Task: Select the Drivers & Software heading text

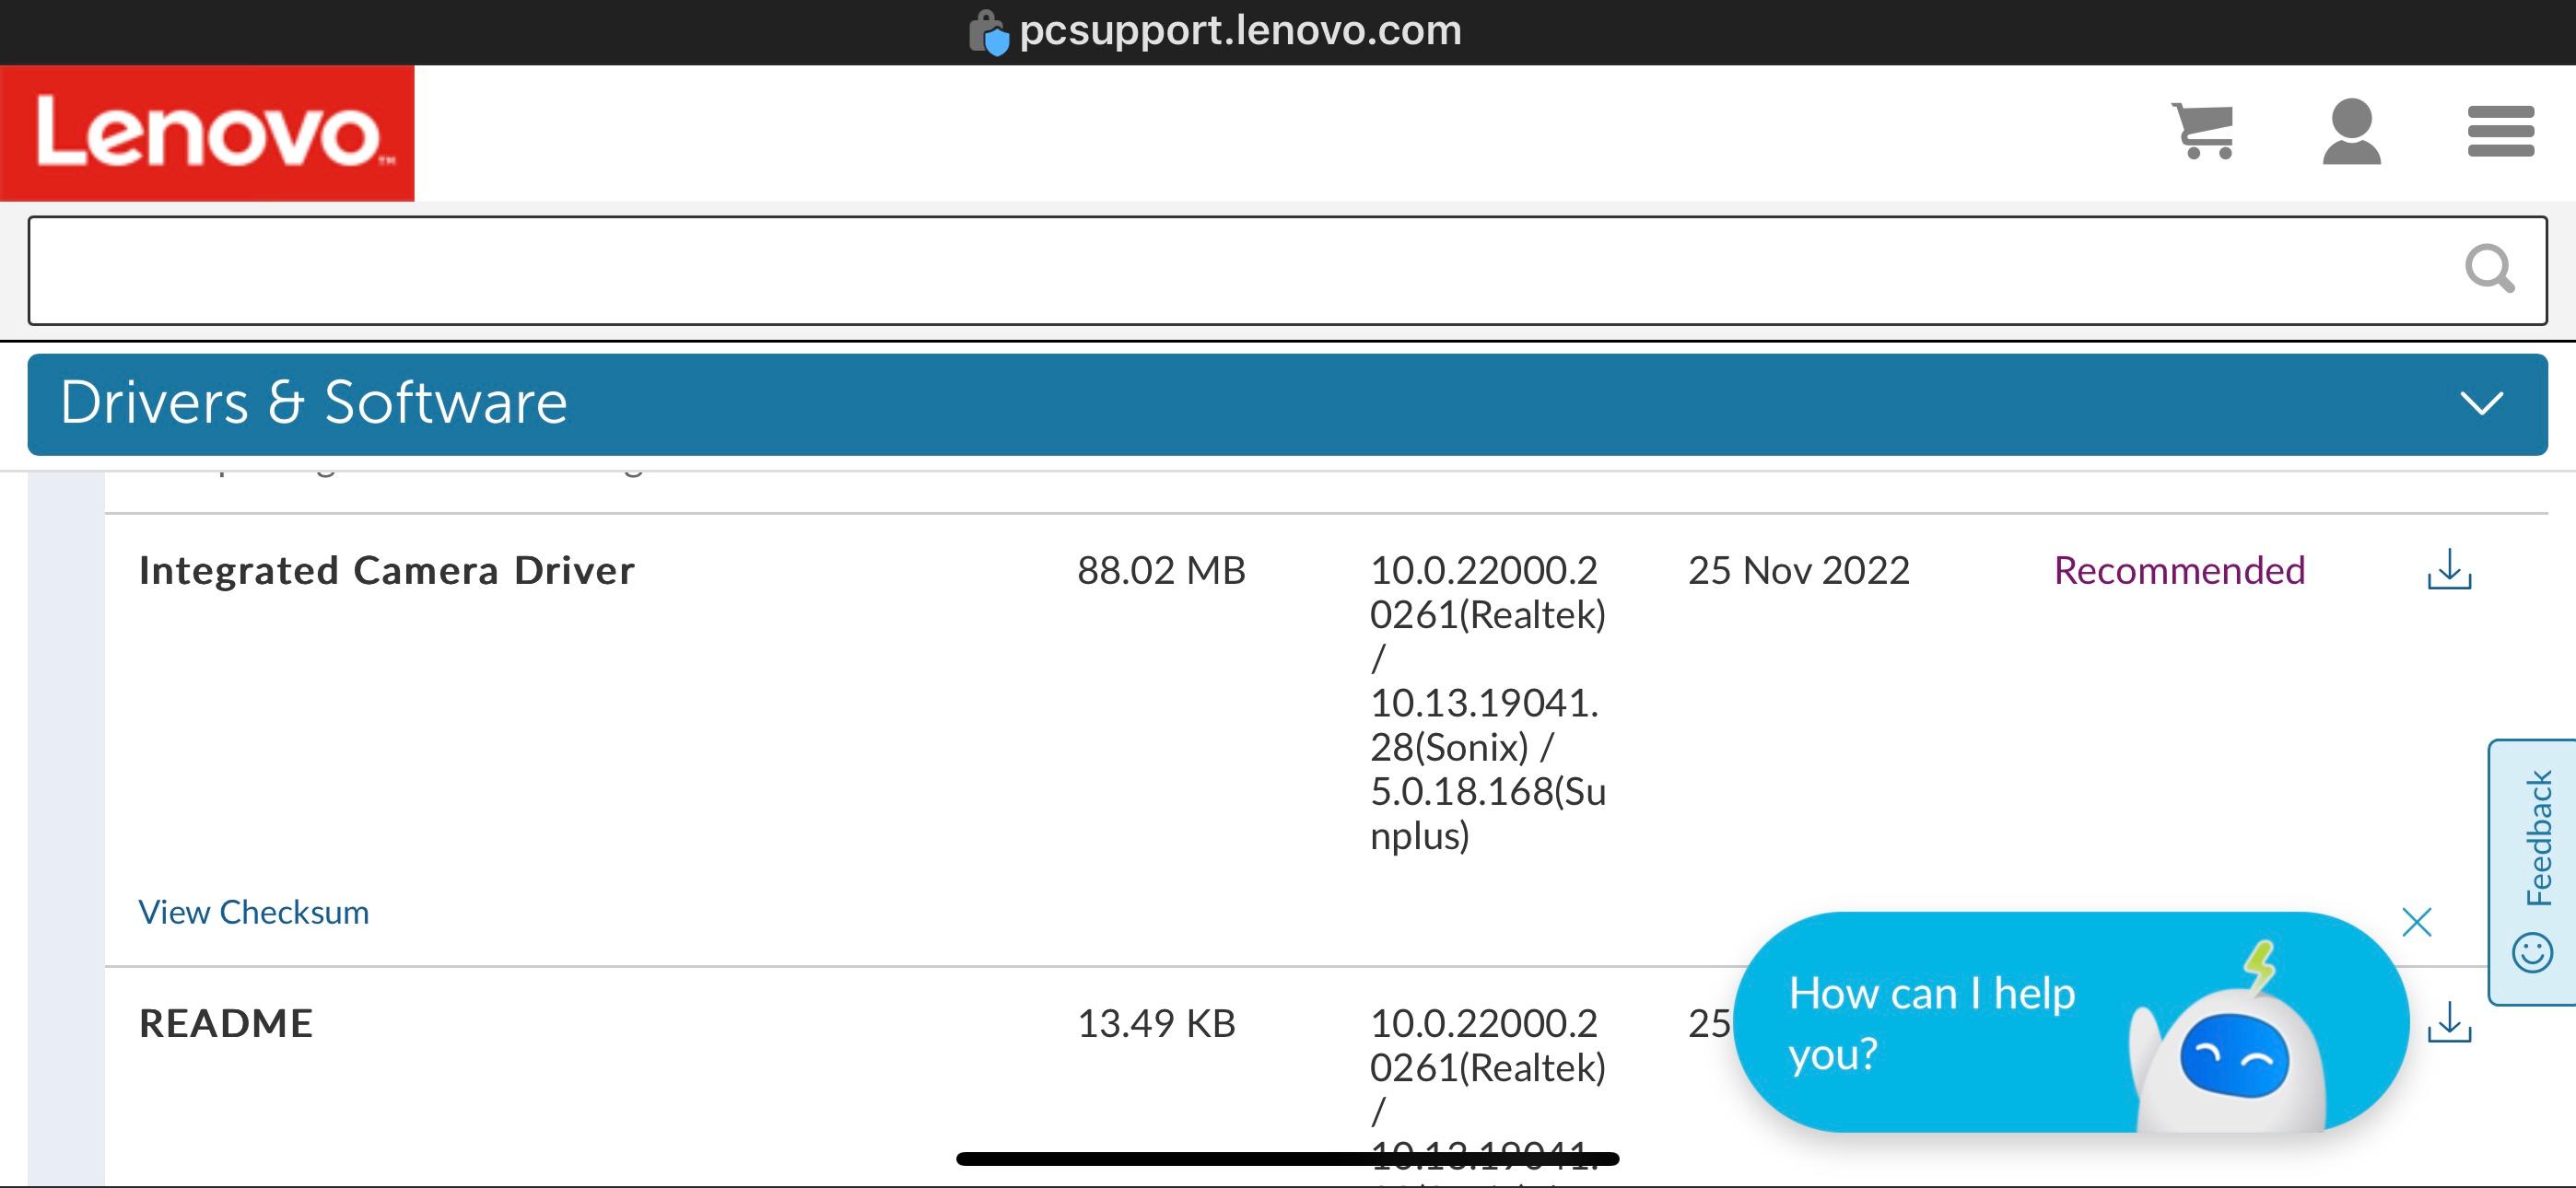Action: pos(314,402)
